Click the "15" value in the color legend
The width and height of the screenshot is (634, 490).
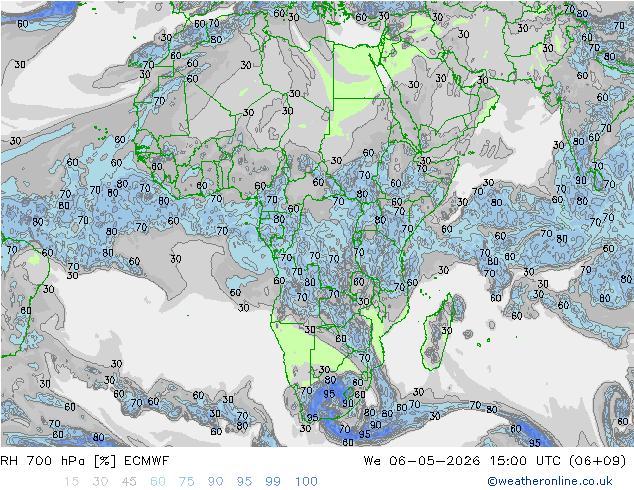[71, 482]
